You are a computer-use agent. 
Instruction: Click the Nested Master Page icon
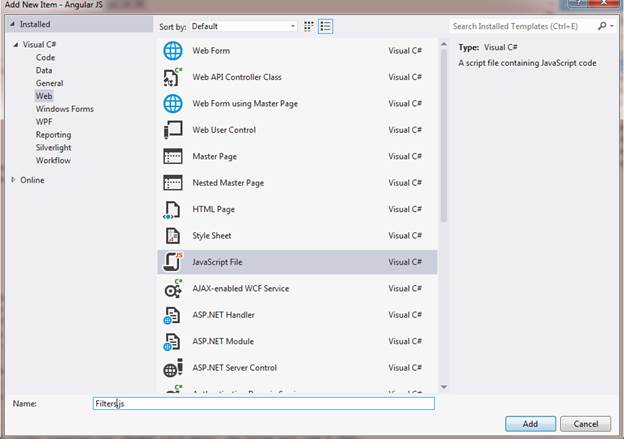[173, 183]
